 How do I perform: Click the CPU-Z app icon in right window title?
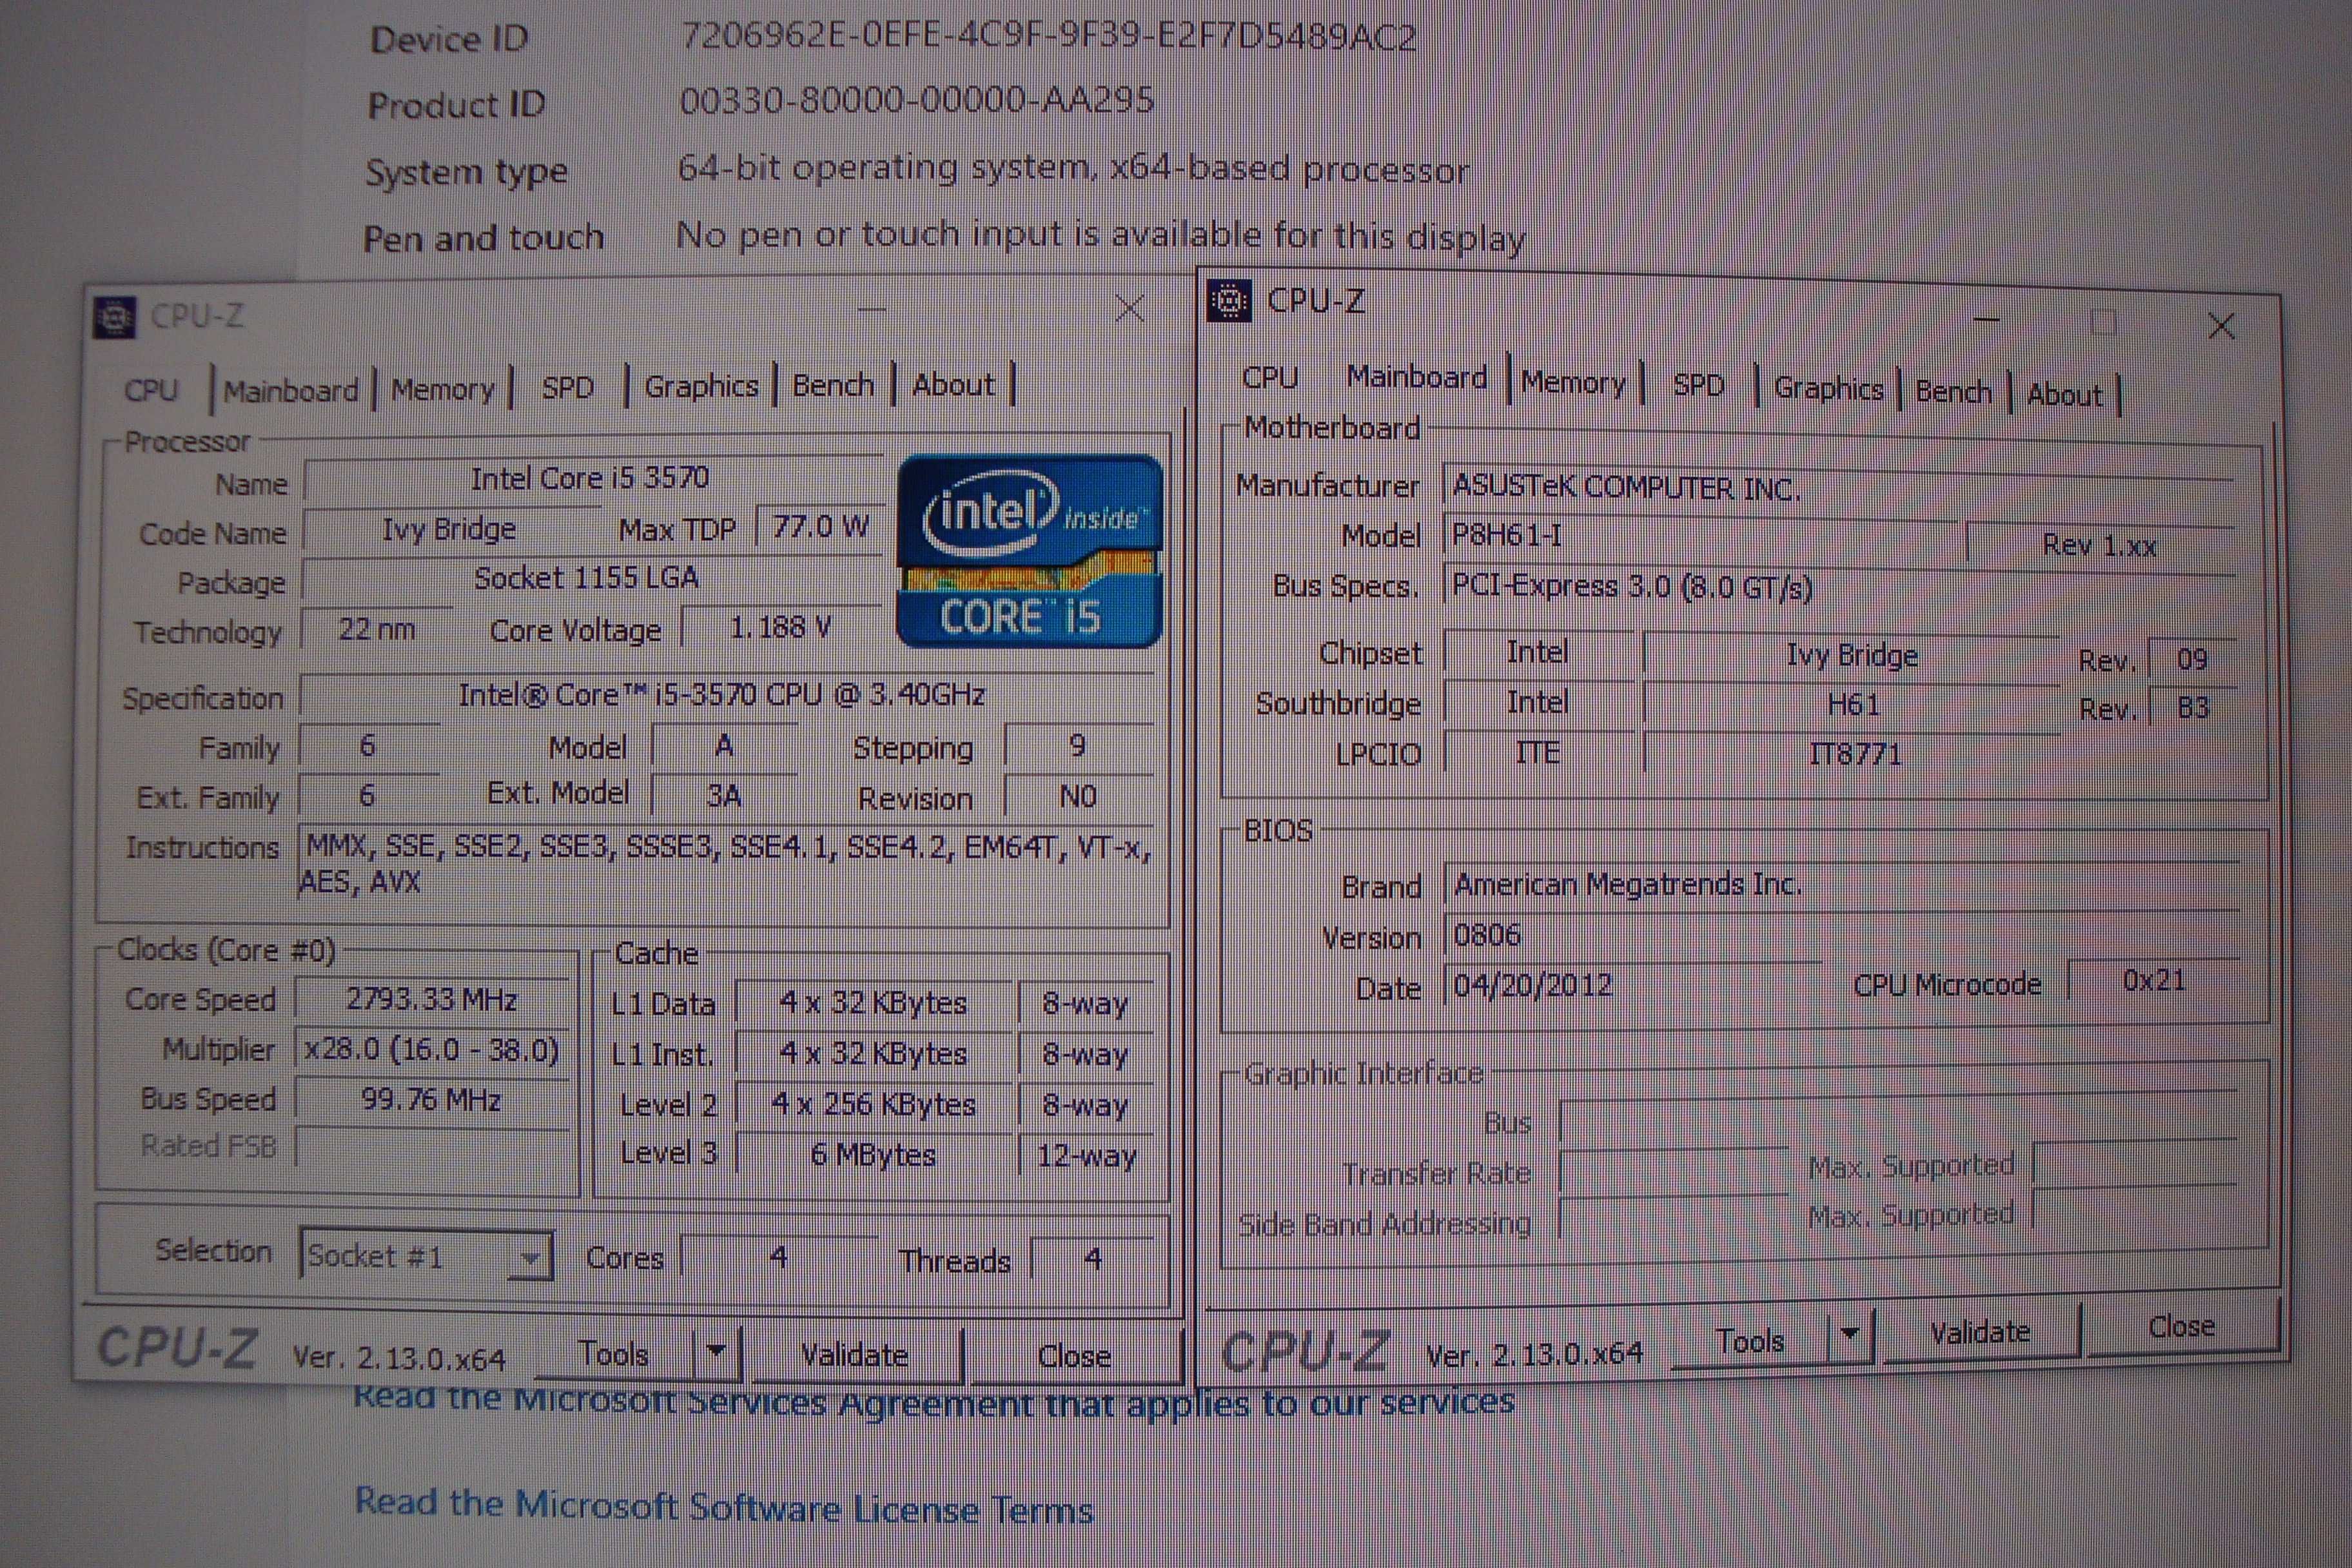pyautogui.click(x=1229, y=301)
